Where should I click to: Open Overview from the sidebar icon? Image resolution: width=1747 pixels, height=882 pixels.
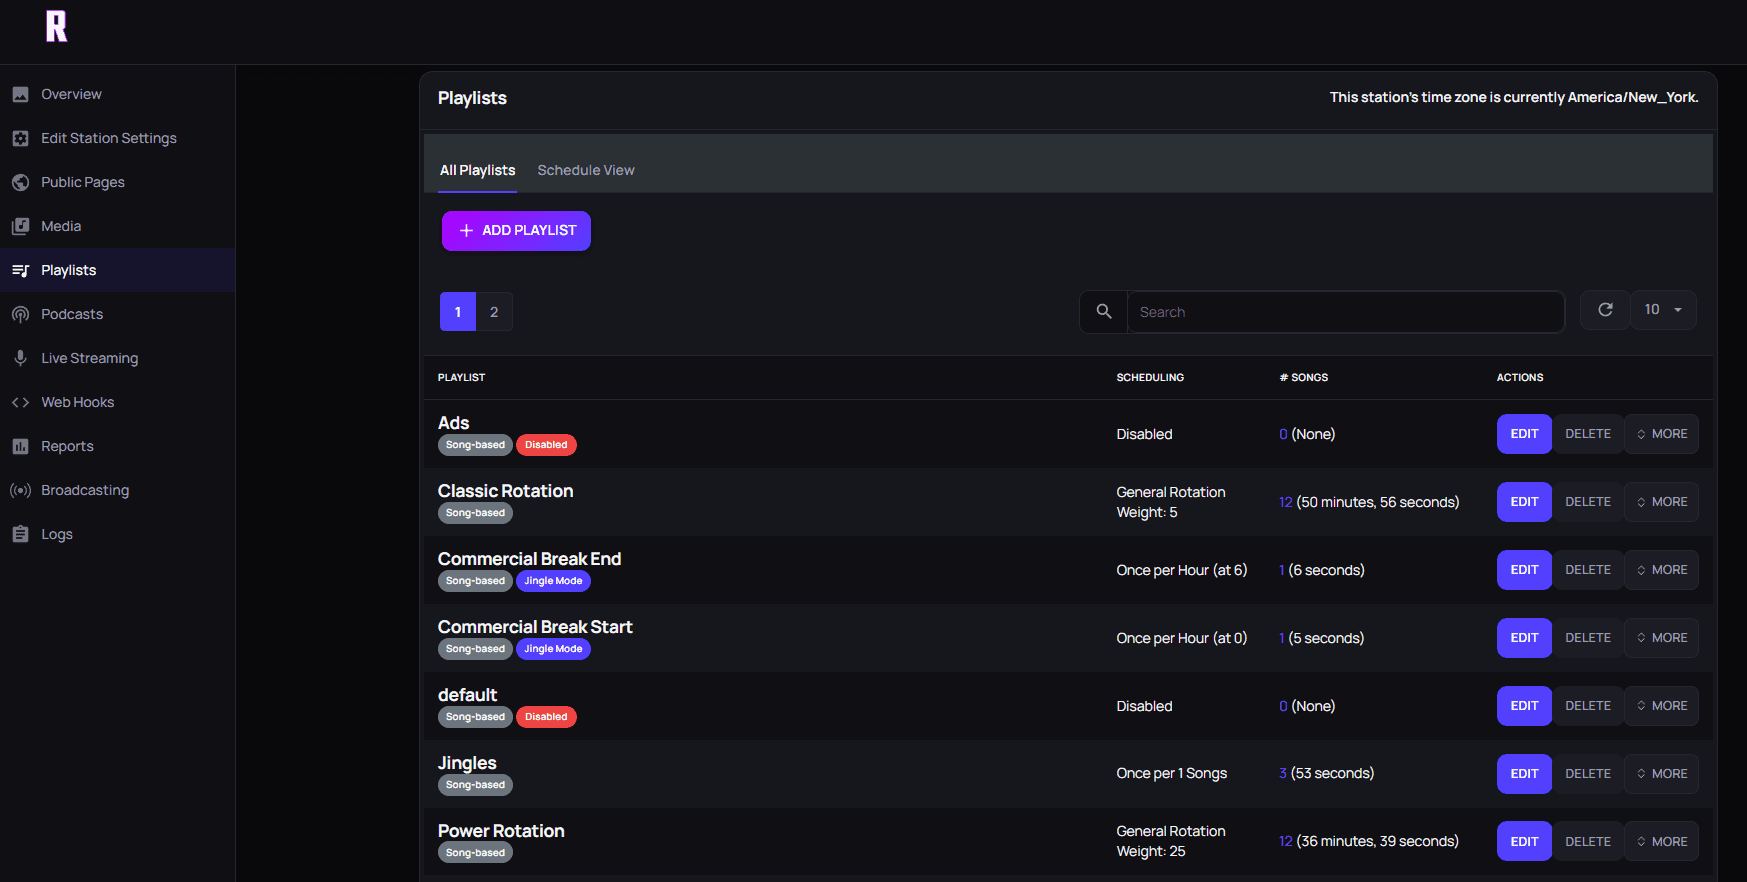click(x=20, y=94)
